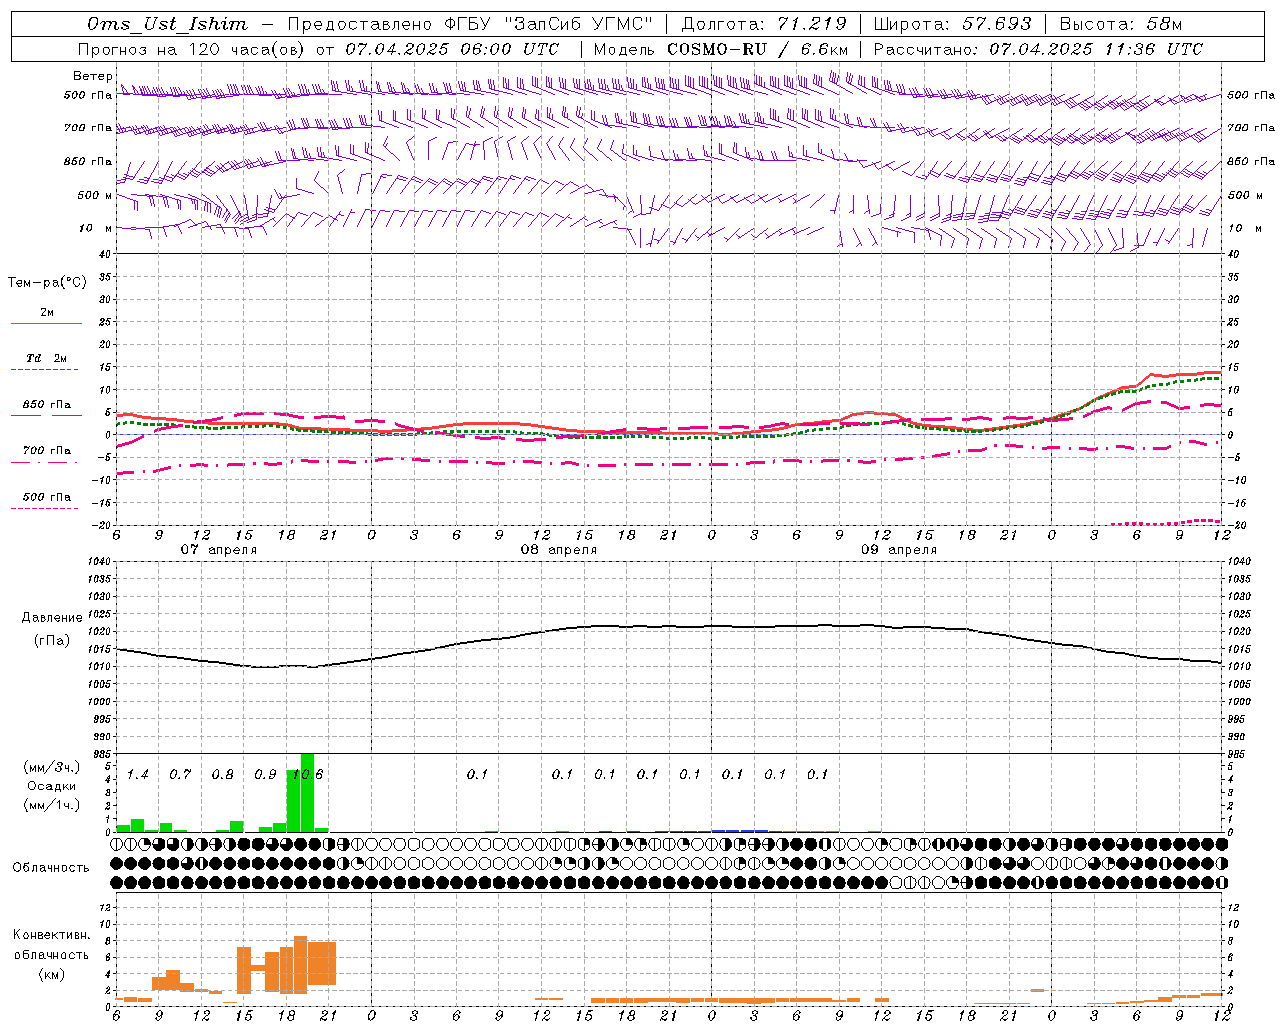Click the Конвективн. облачность label
The image size is (1280, 1024).
(x=51, y=945)
